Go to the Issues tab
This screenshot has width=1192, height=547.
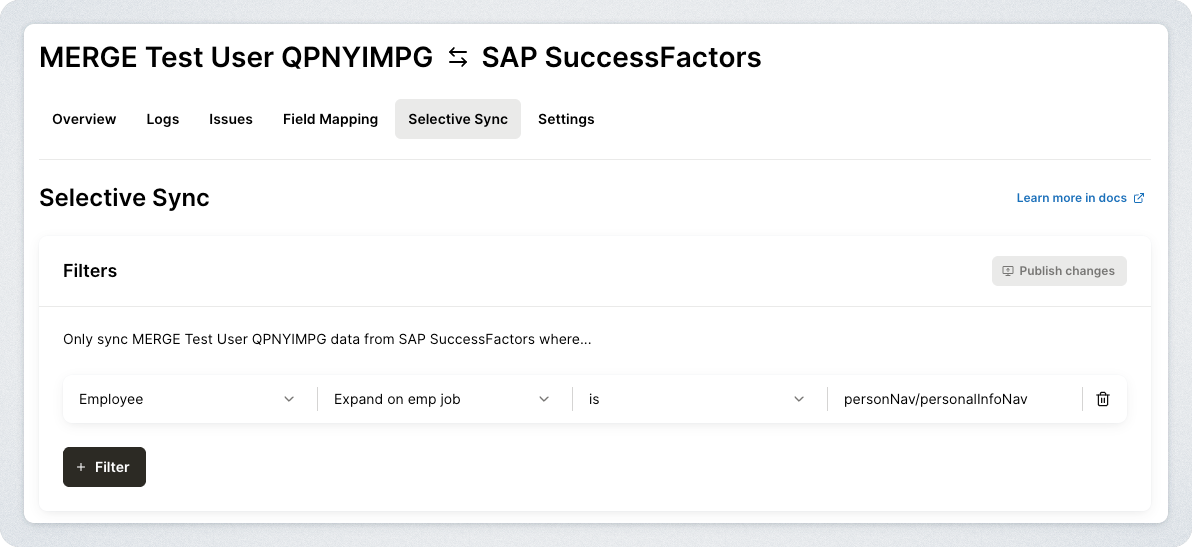231,119
